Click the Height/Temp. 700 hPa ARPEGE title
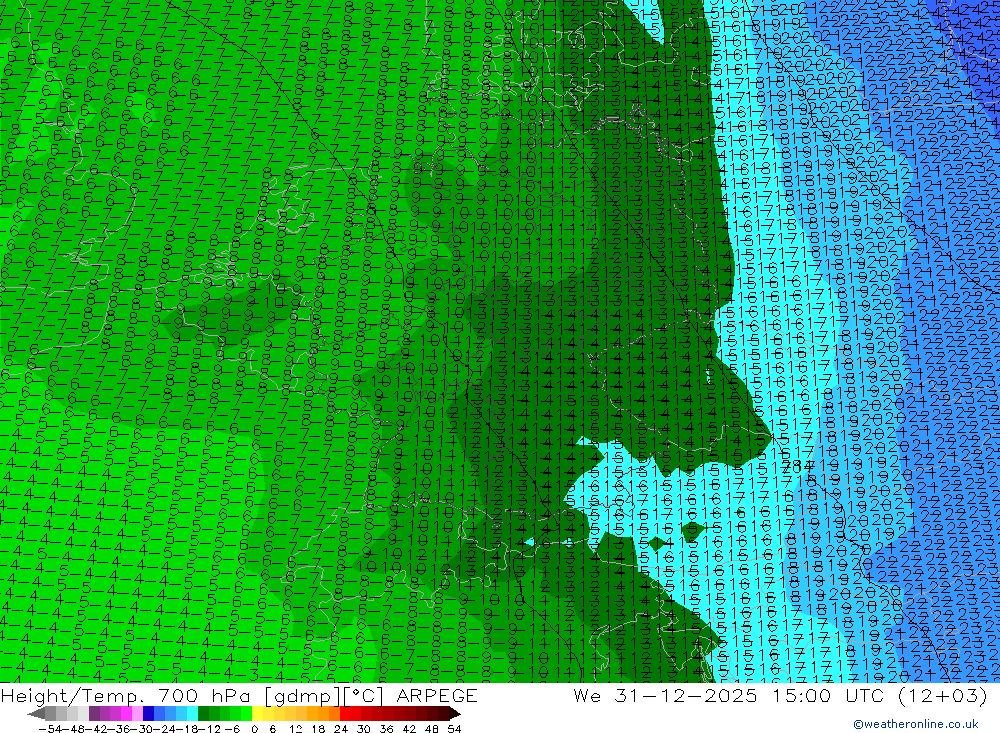 point(239,695)
